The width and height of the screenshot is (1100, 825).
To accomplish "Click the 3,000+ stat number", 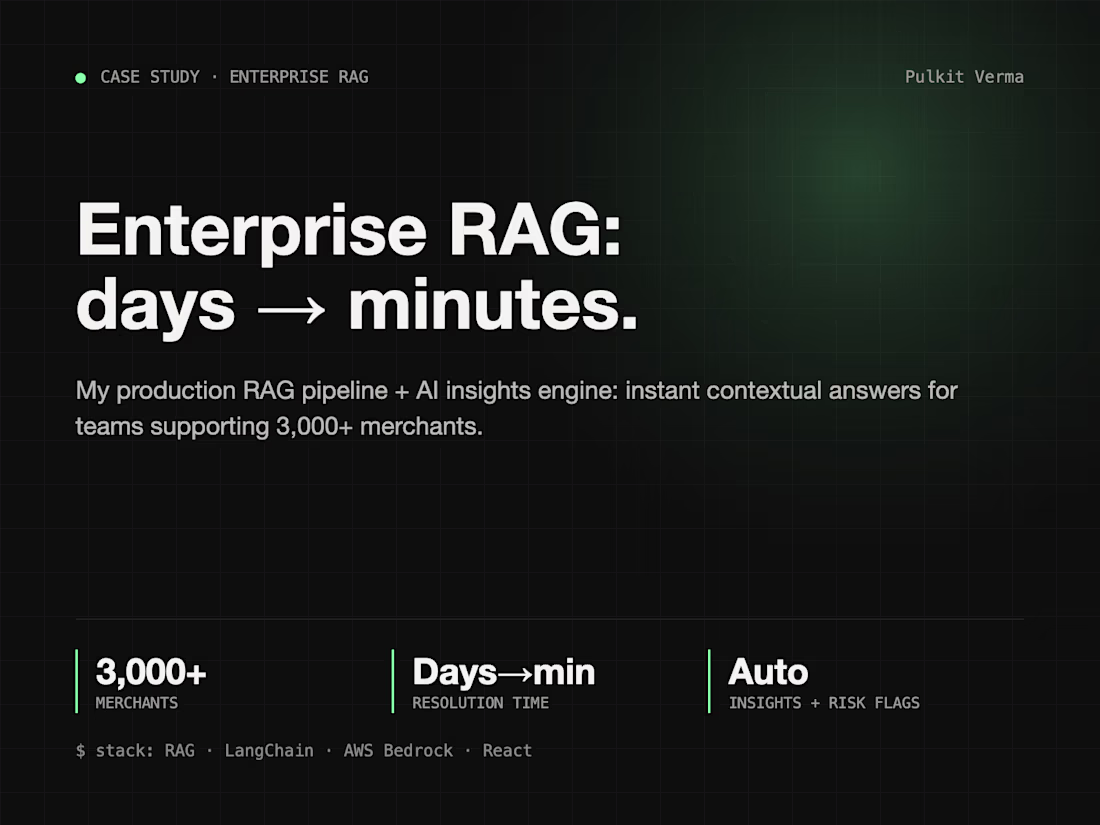I will 151,671.
